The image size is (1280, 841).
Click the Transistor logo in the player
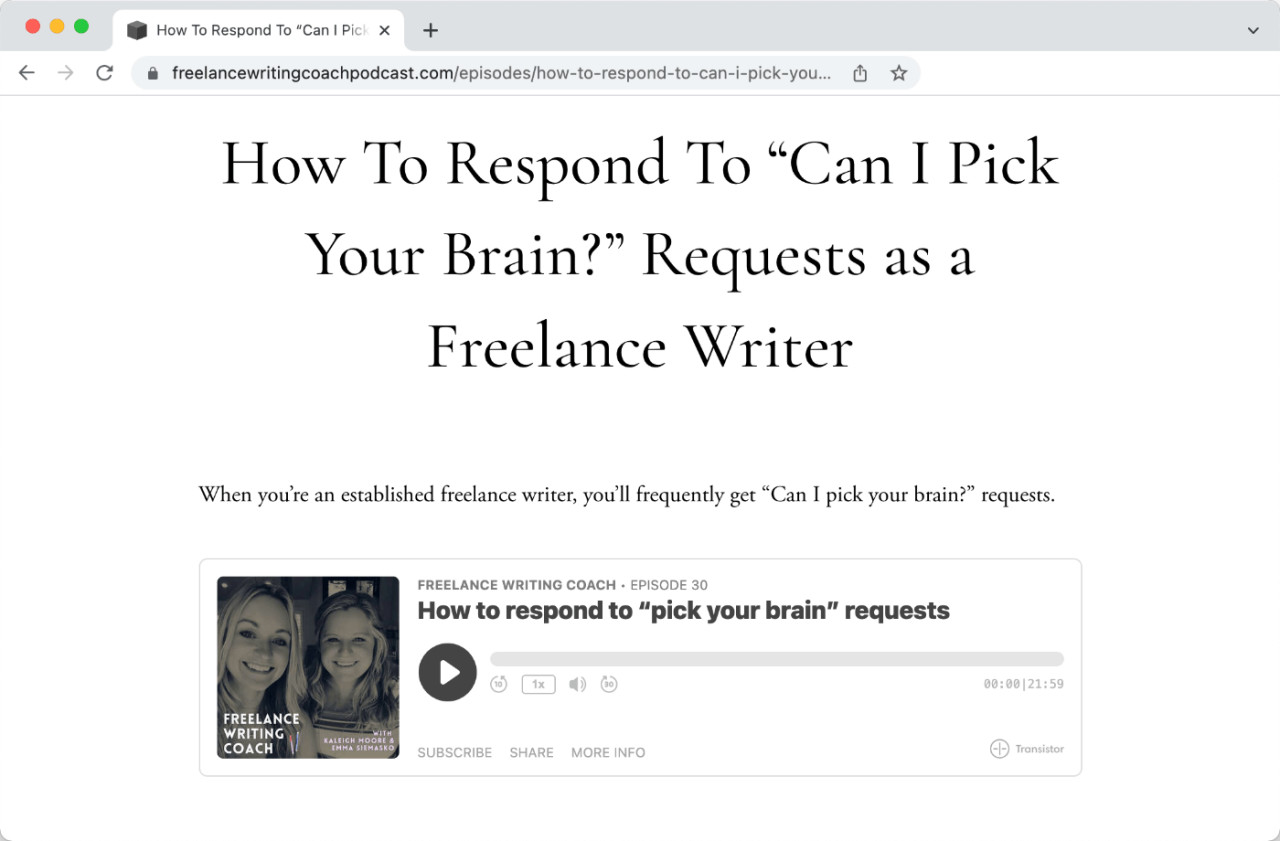point(1026,748)
